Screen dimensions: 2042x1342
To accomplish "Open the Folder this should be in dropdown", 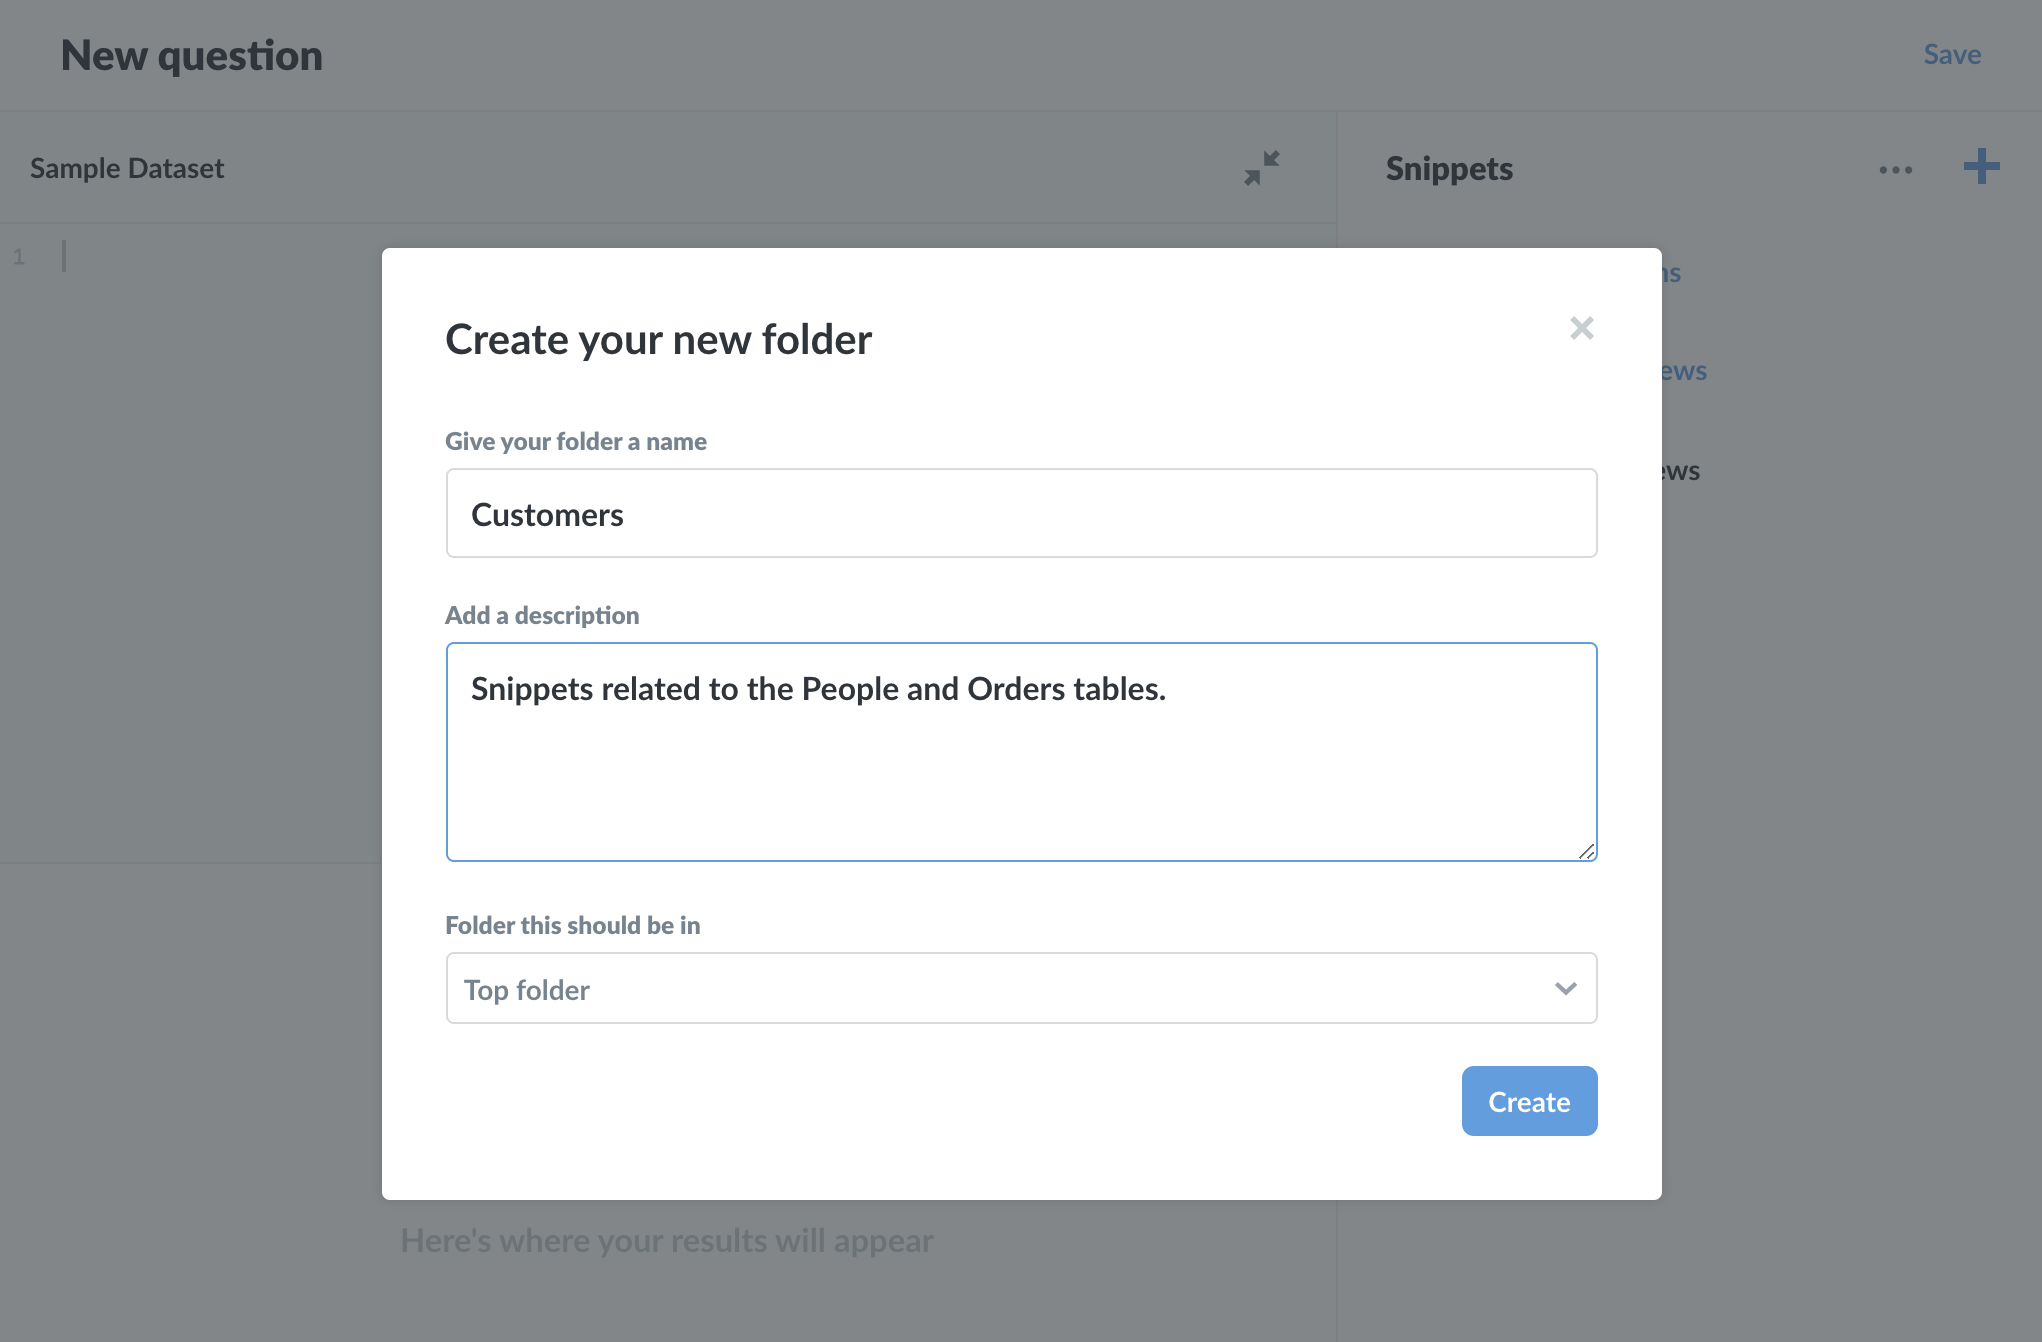I will click(x=1020, y=988).
